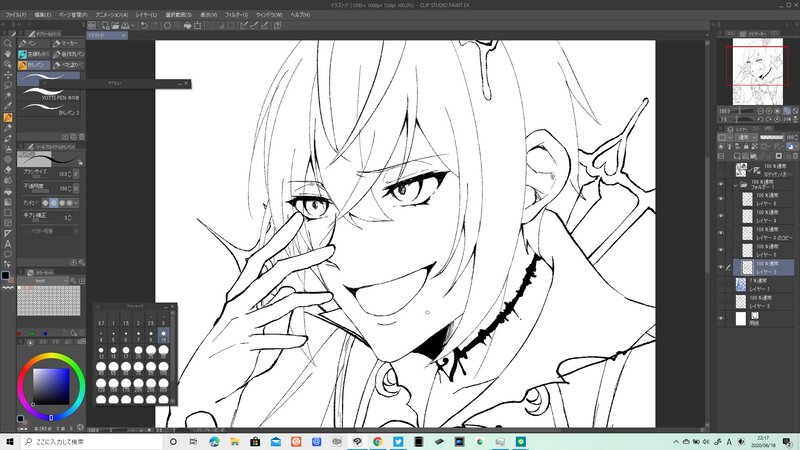Select the Fill bucket tool
This screenshot has width=800, height=450.
click(x=7, y=191)
